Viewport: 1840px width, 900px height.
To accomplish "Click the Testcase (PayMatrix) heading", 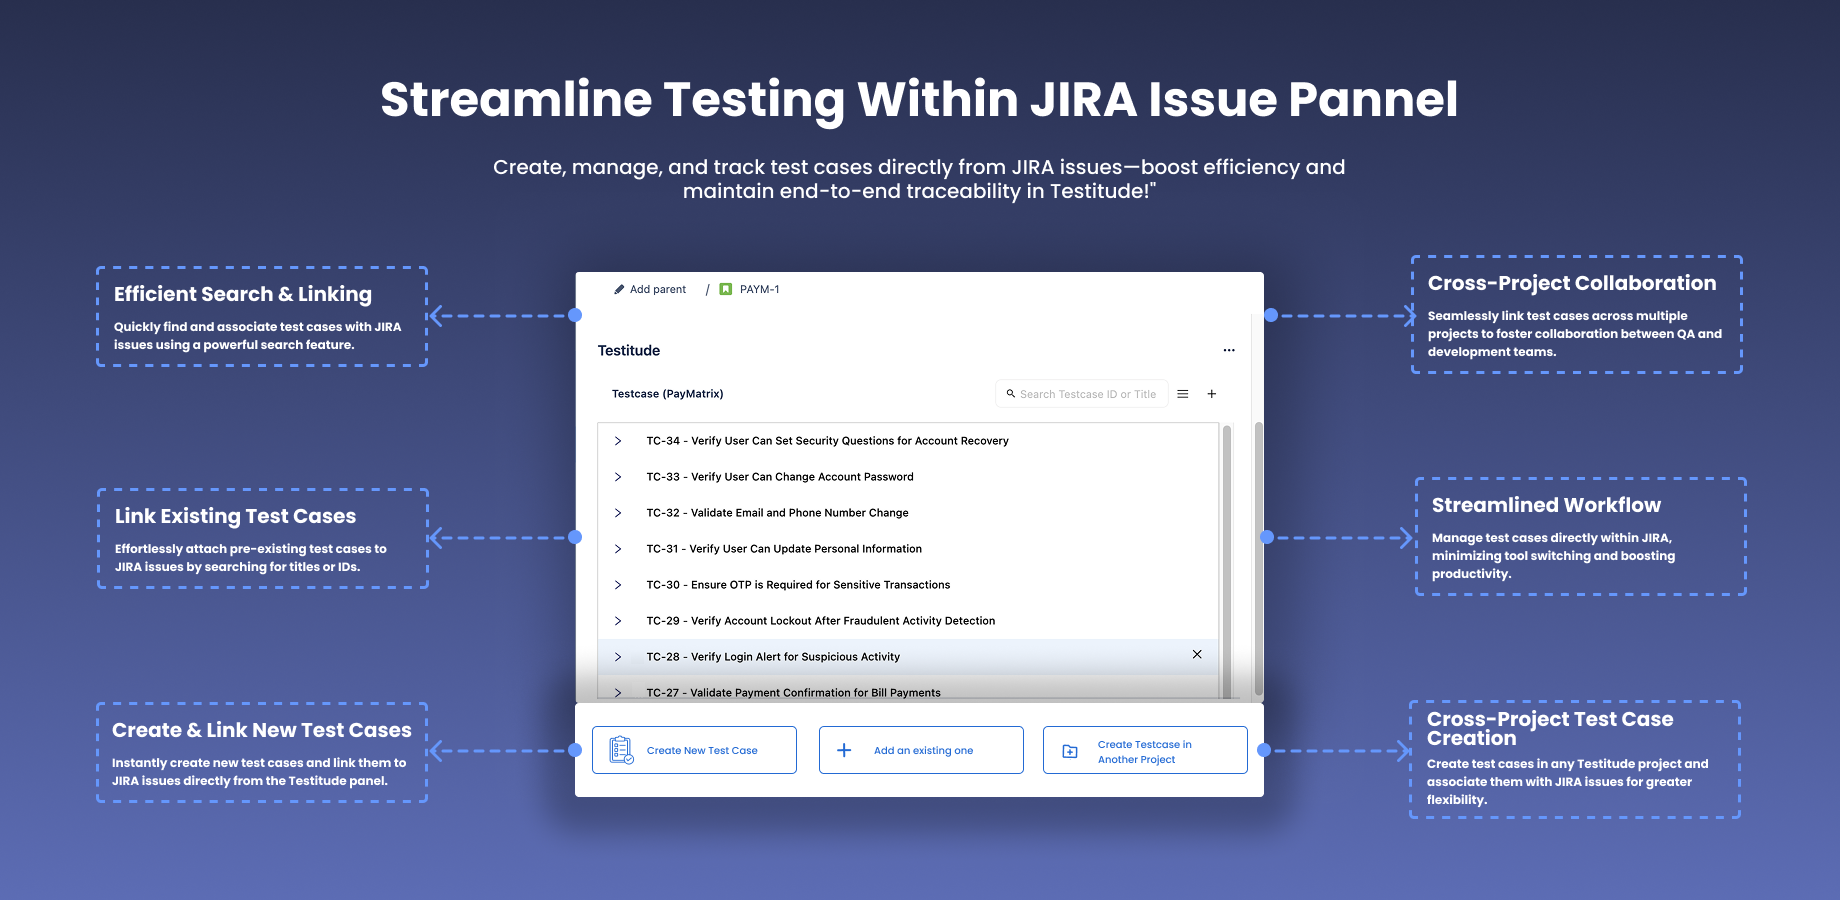I will 667,394.
